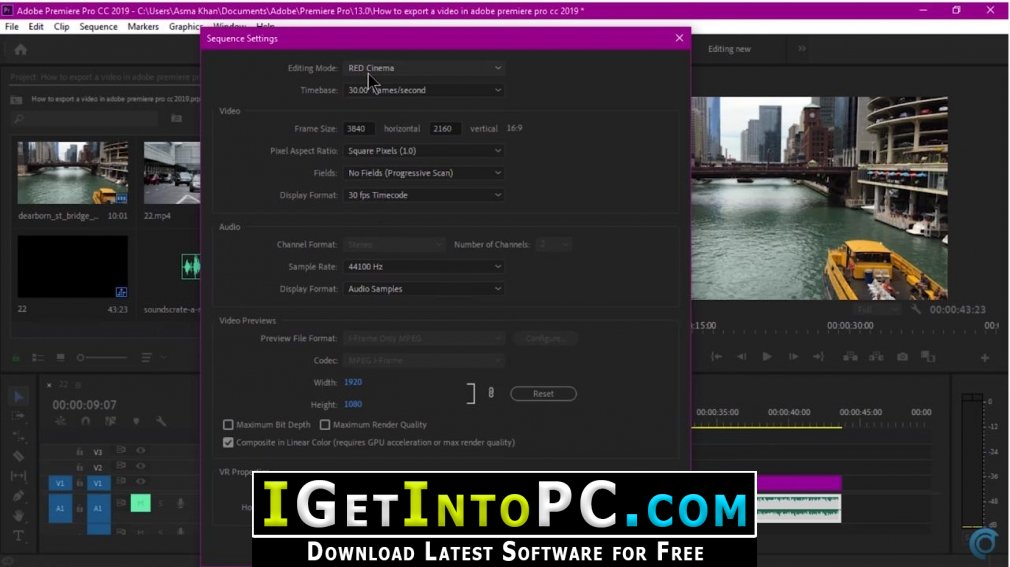Play the program monitor video
The height and width of the screenshot is (567, 1010).
767,357
